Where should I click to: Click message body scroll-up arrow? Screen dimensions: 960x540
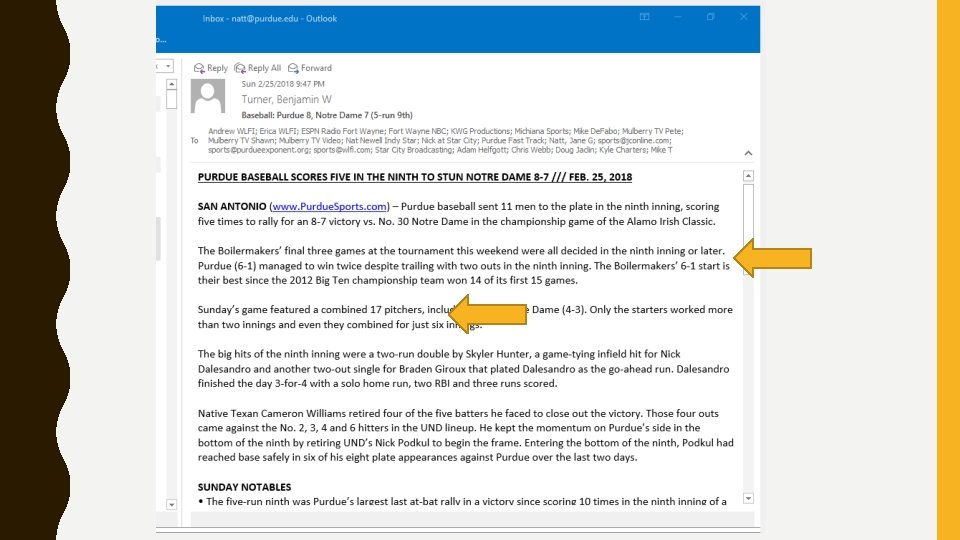pos(748,176)
